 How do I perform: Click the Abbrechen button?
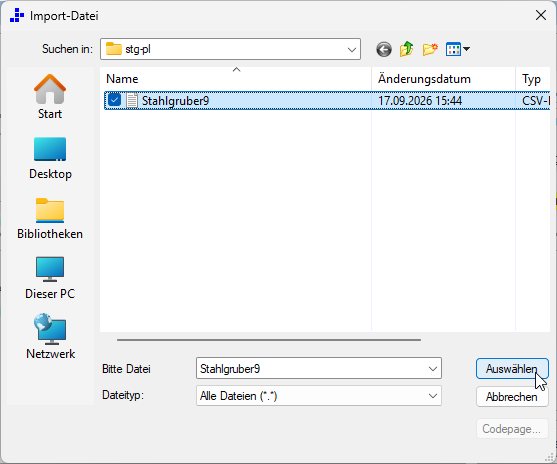[512, 396]
